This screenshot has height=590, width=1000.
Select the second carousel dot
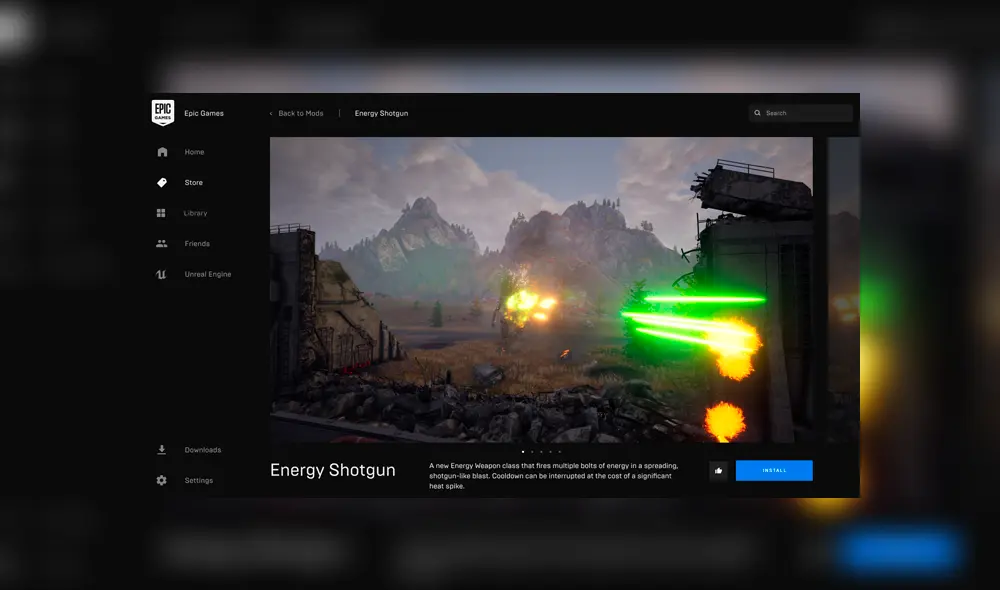(x=533, y=452)
